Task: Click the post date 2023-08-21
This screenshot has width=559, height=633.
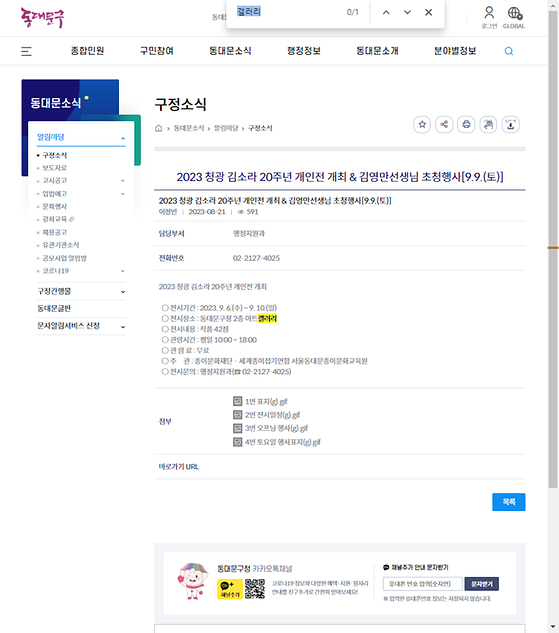Action: point(207,212)
